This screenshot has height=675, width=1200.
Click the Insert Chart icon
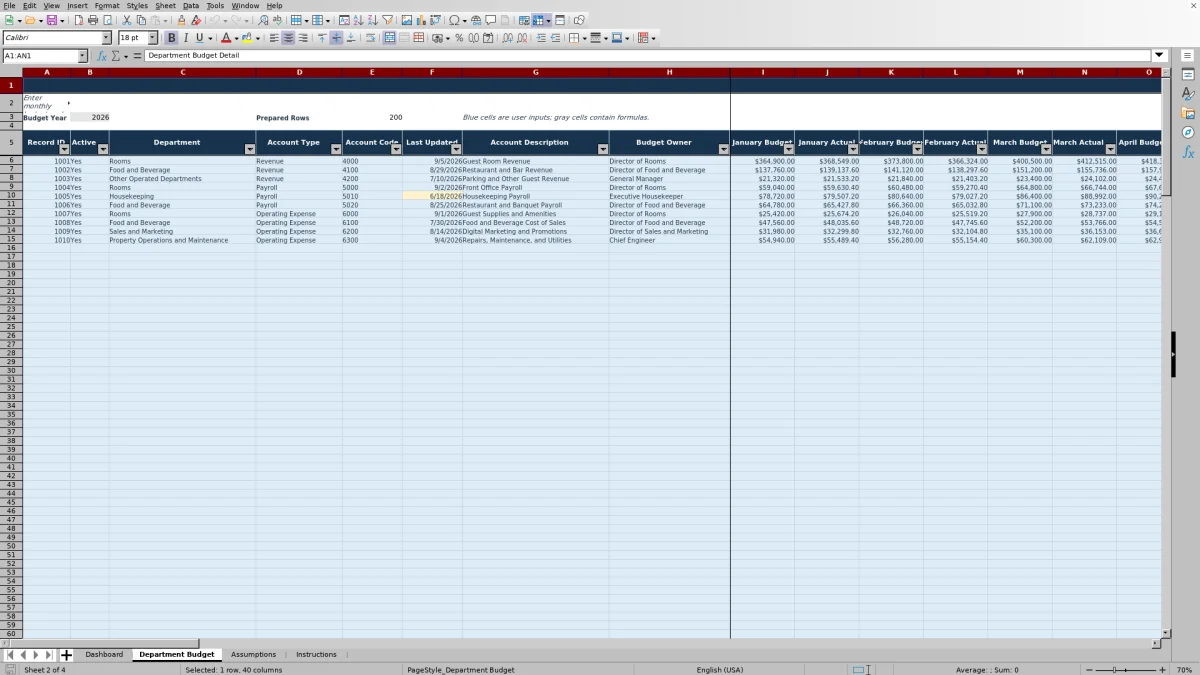point(421,20)
